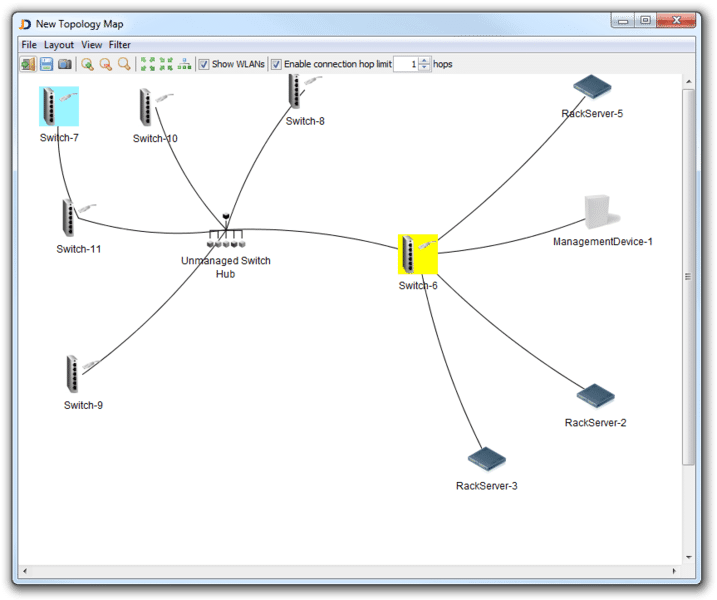Open the Layout menu
The image size is (717, 600).
tap(59, 45)
